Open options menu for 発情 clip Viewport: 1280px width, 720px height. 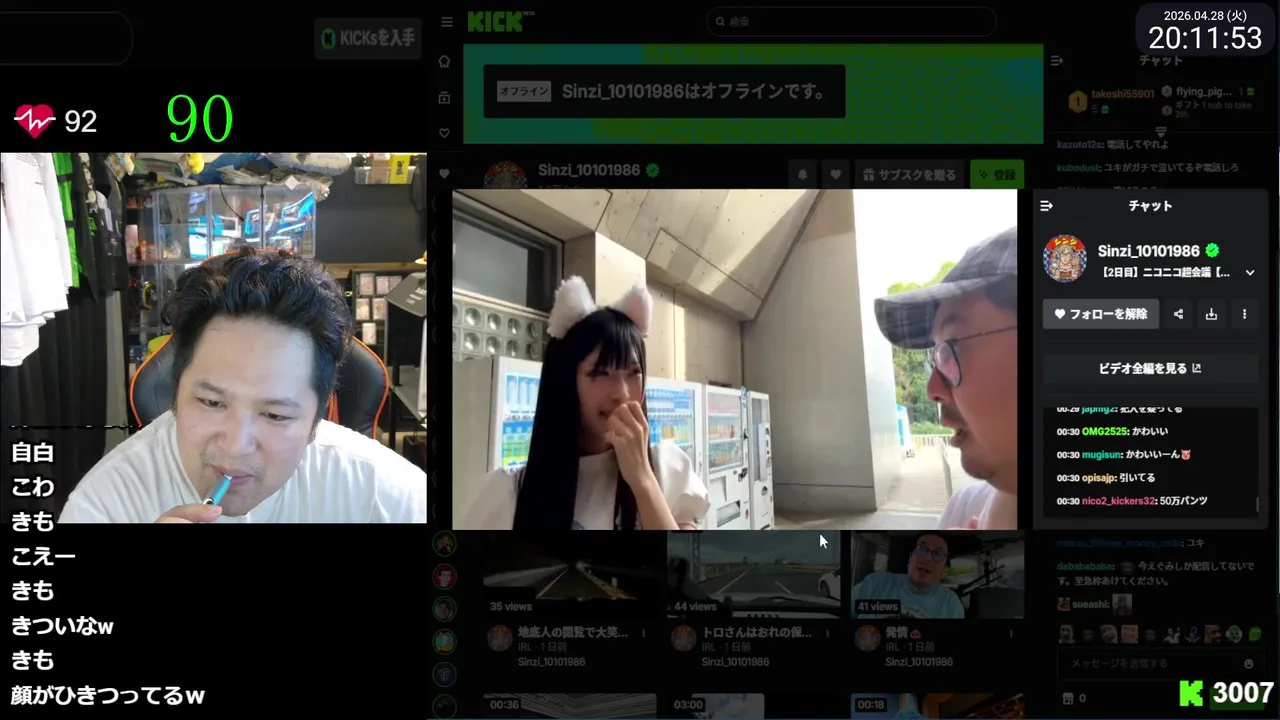tap(1011, 633)
